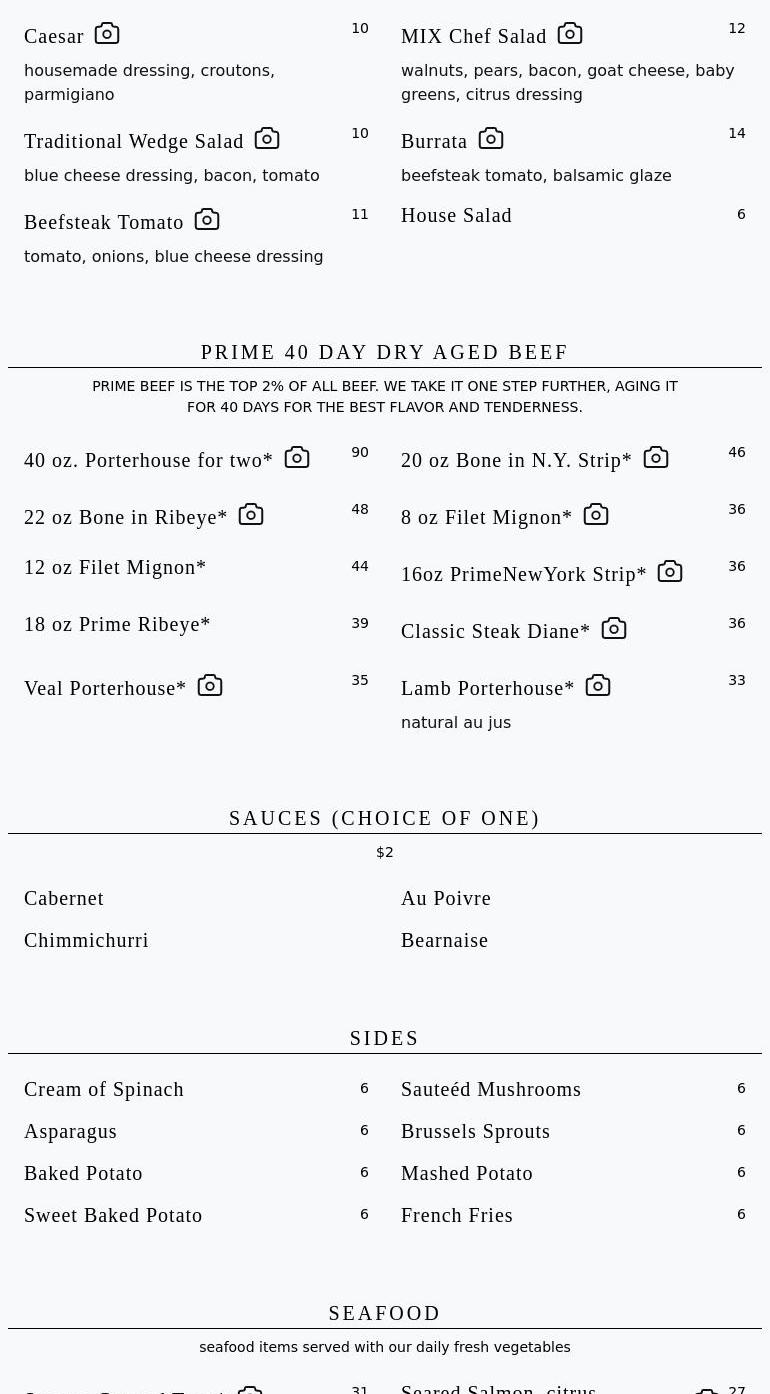The width and height of the screenshot is (770, 1394).
Task: View Classic Steak Diane photo icon
Action: (x=614, y=628)
